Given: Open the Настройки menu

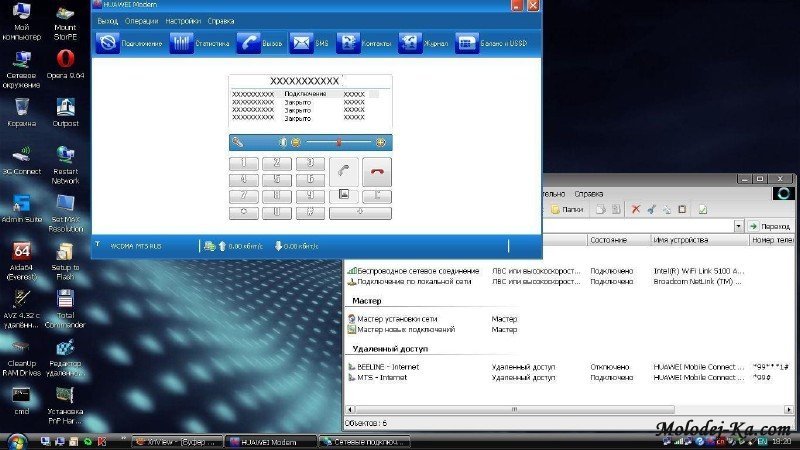Looking at the screenshot, I should point(182,20).
